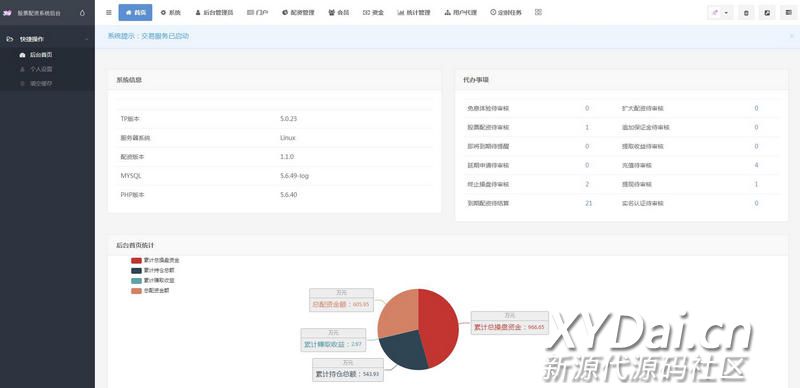Collapse the 快捷操作 sidebar group
The image size is (800, 388).
pos(47,39)
